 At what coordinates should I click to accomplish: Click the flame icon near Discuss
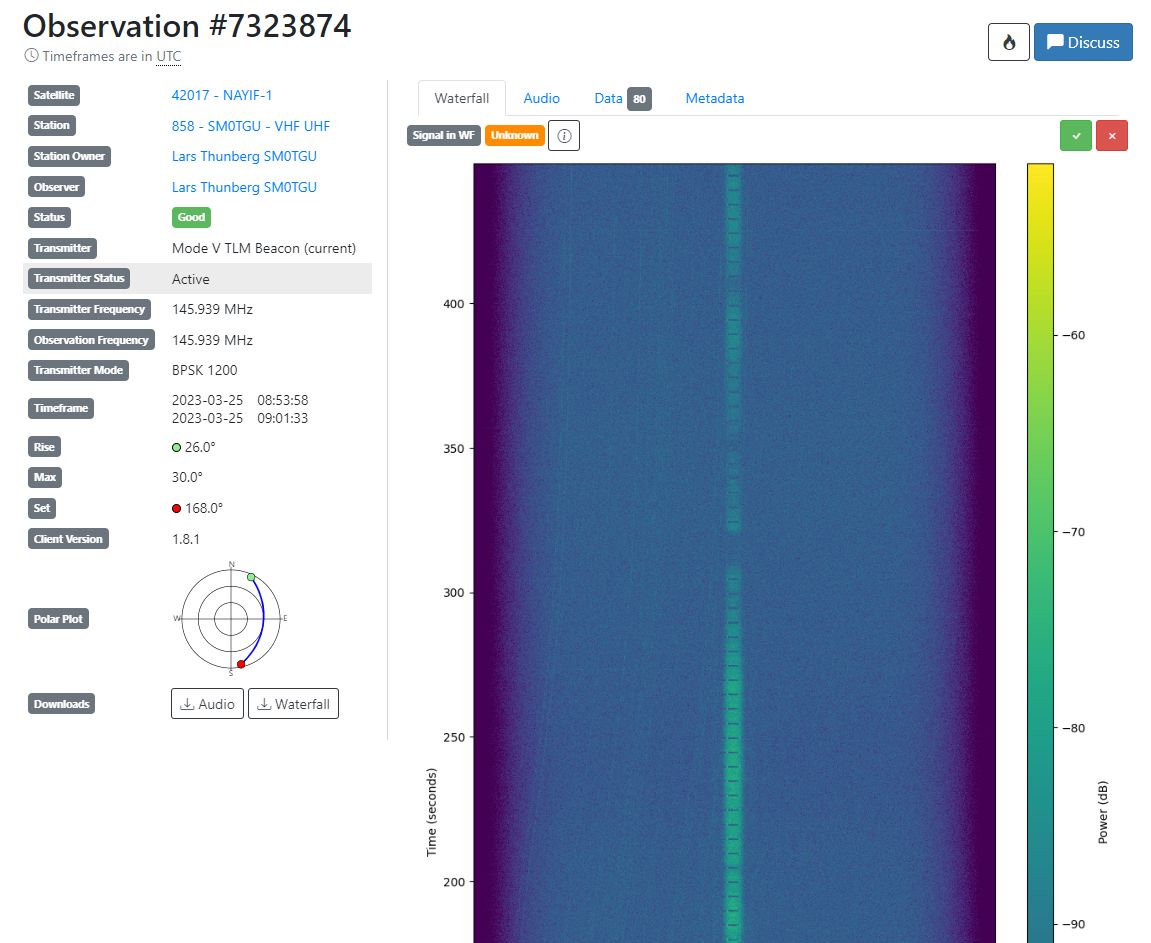[1008, 42]
